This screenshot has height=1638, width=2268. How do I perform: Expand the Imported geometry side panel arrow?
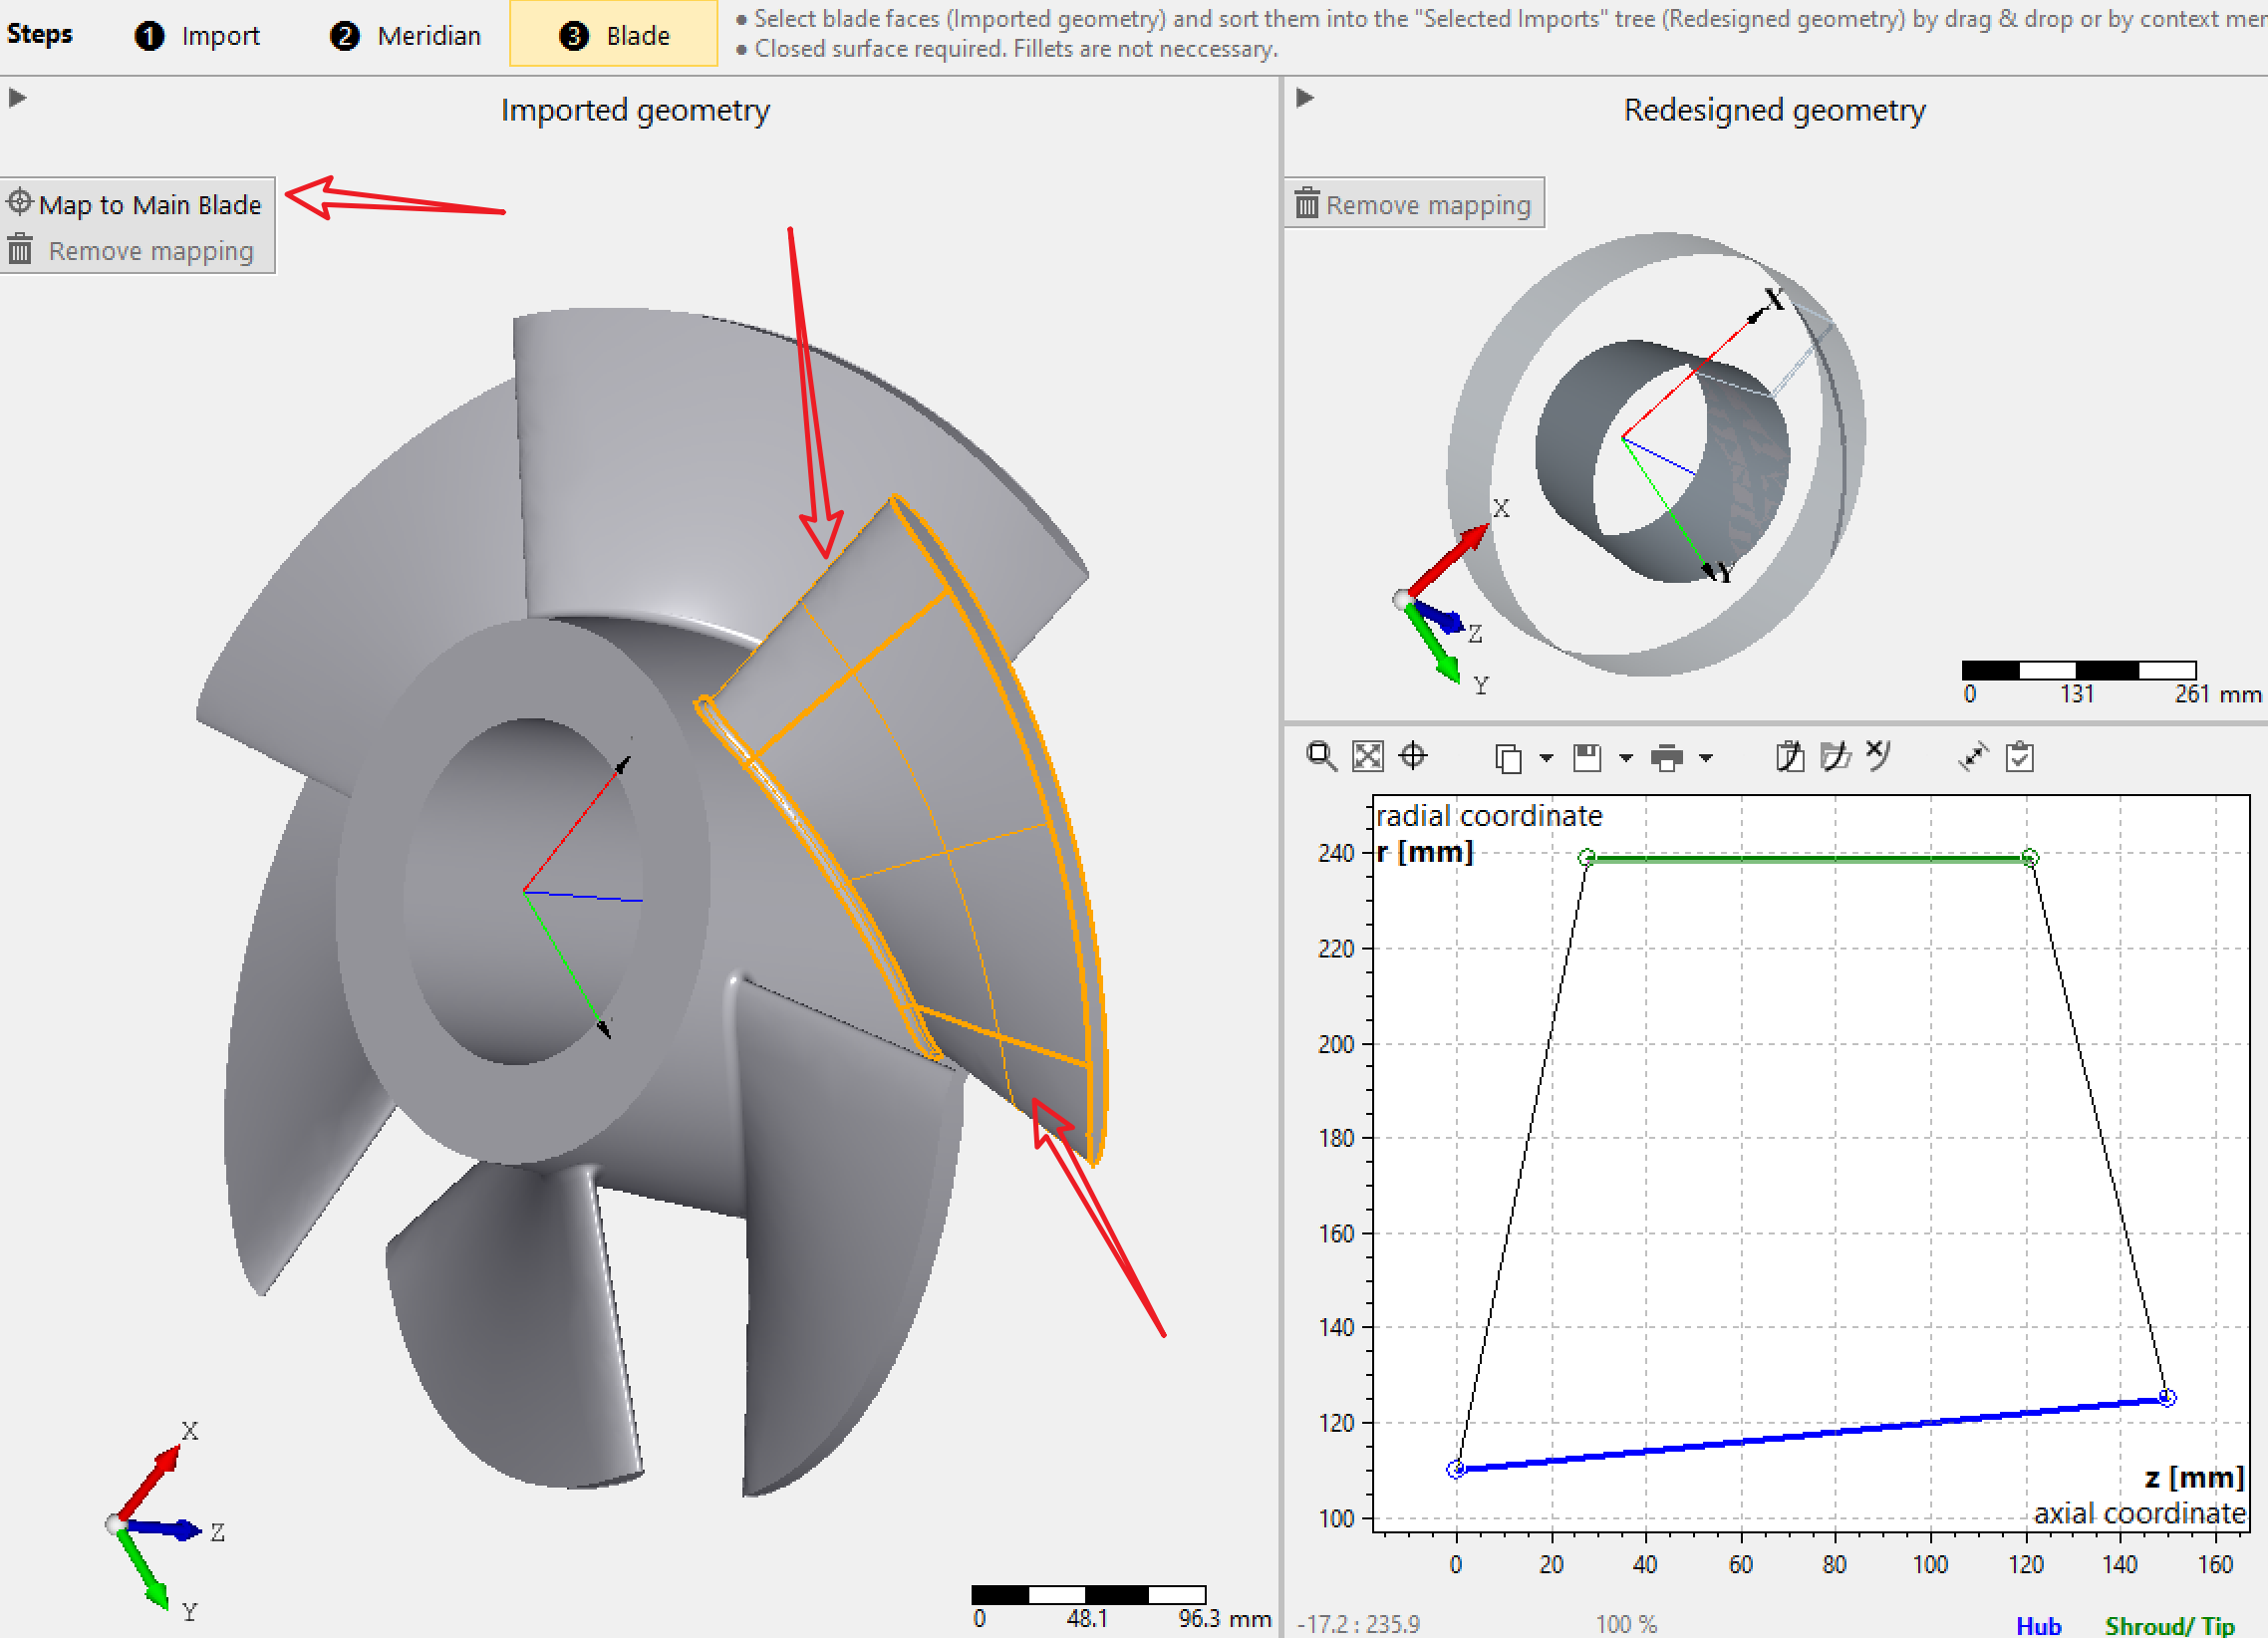pyautogui.click(x=17, y=98)
